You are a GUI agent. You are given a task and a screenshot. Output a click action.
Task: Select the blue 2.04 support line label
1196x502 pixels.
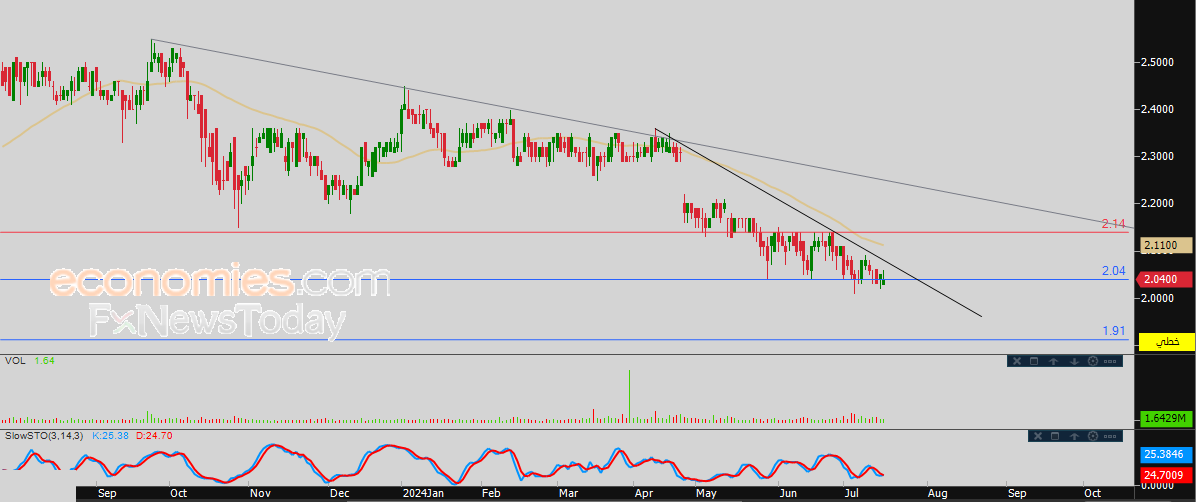(x=1114, y=271)
